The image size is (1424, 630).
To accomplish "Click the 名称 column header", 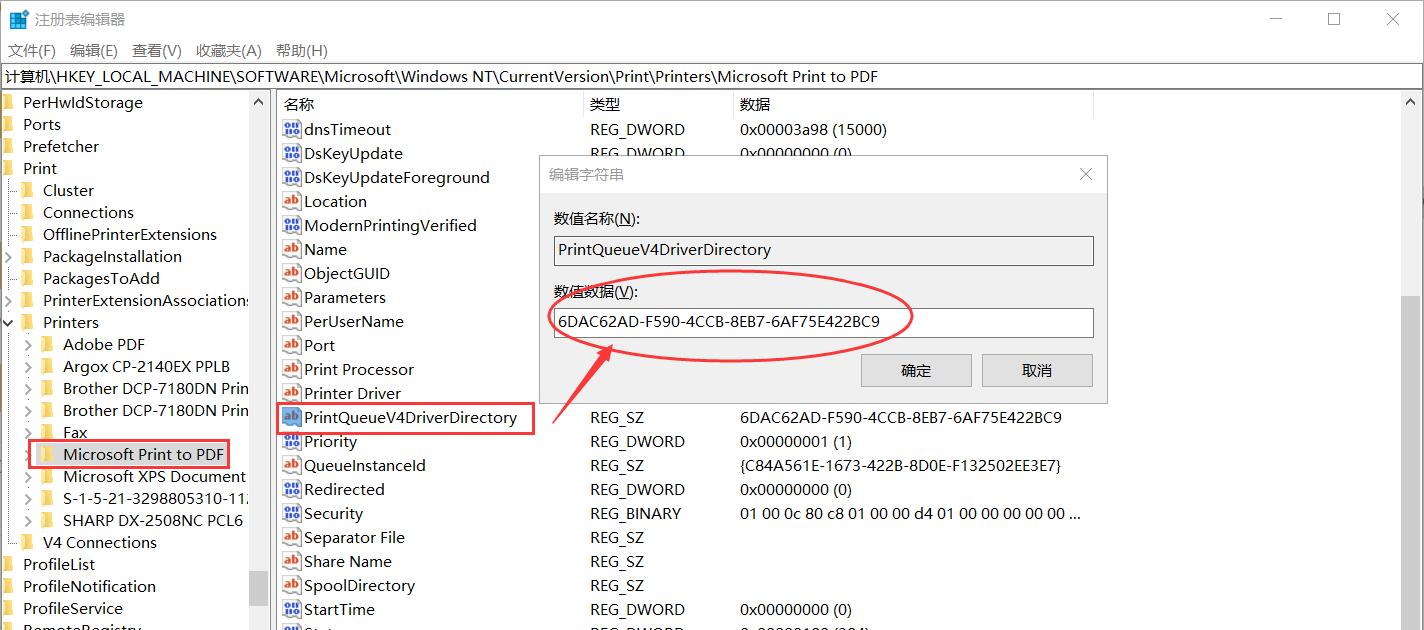I will pyautogui.click(x=299, y=104).
